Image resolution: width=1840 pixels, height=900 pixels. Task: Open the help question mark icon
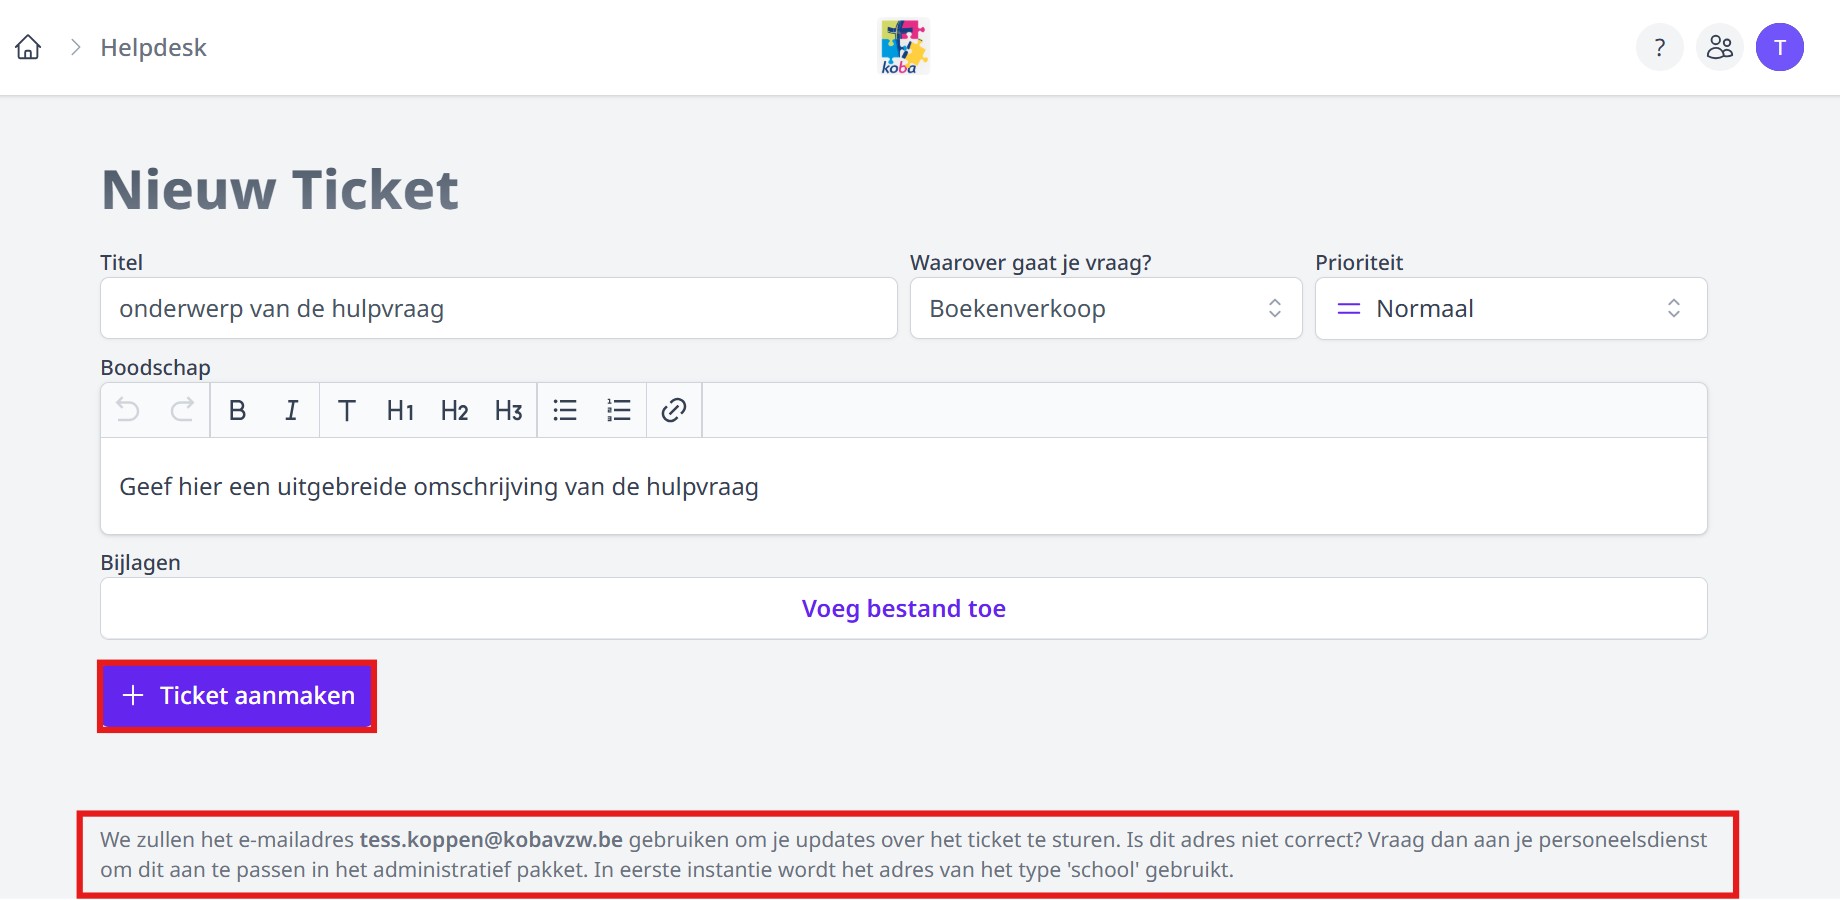[x=1659, y=47]
